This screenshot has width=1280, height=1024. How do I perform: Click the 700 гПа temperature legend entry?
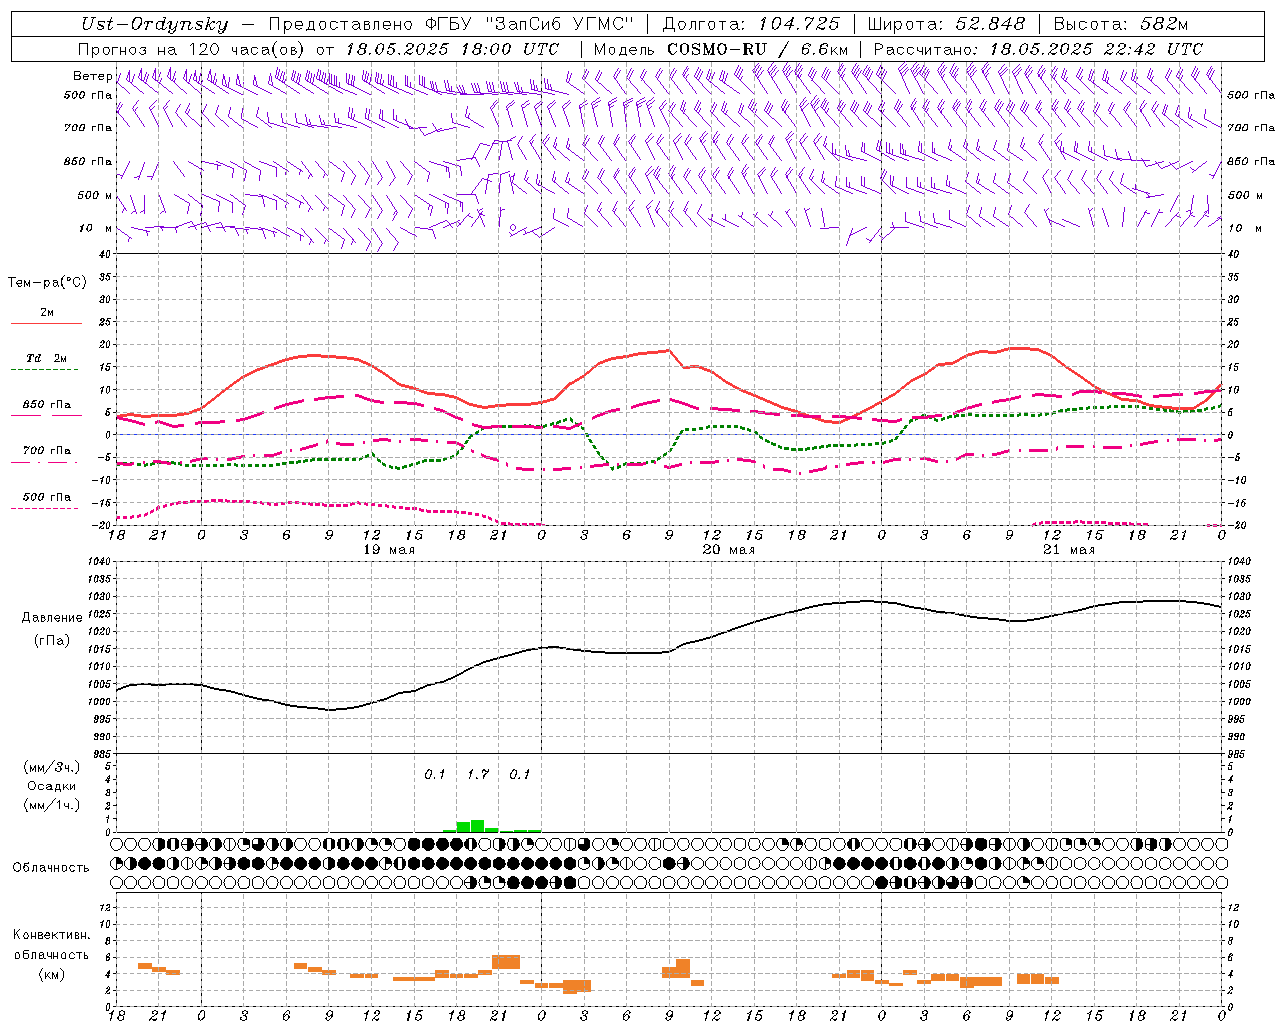click(47, 450)
